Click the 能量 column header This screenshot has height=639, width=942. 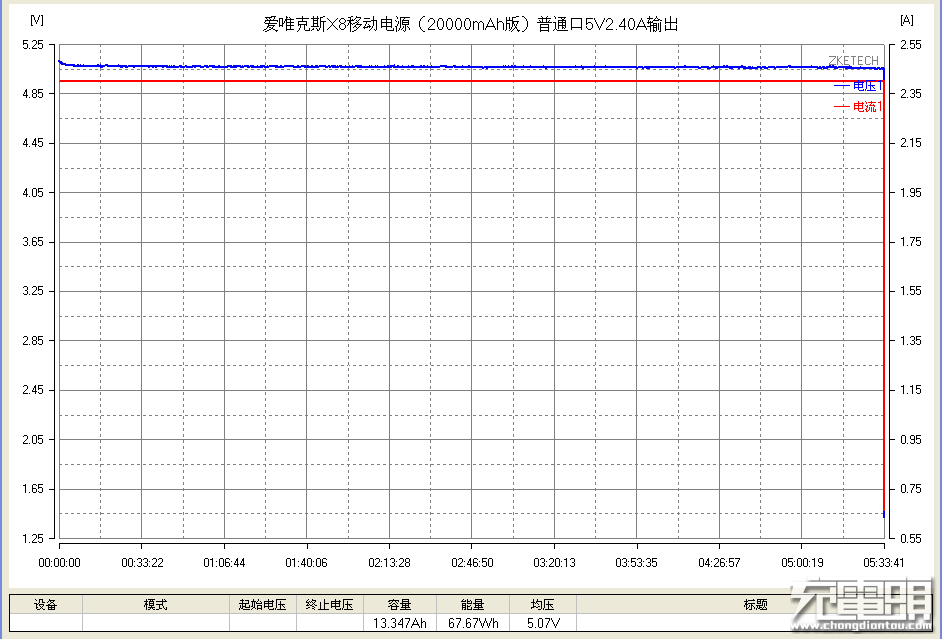pos(473,604)
